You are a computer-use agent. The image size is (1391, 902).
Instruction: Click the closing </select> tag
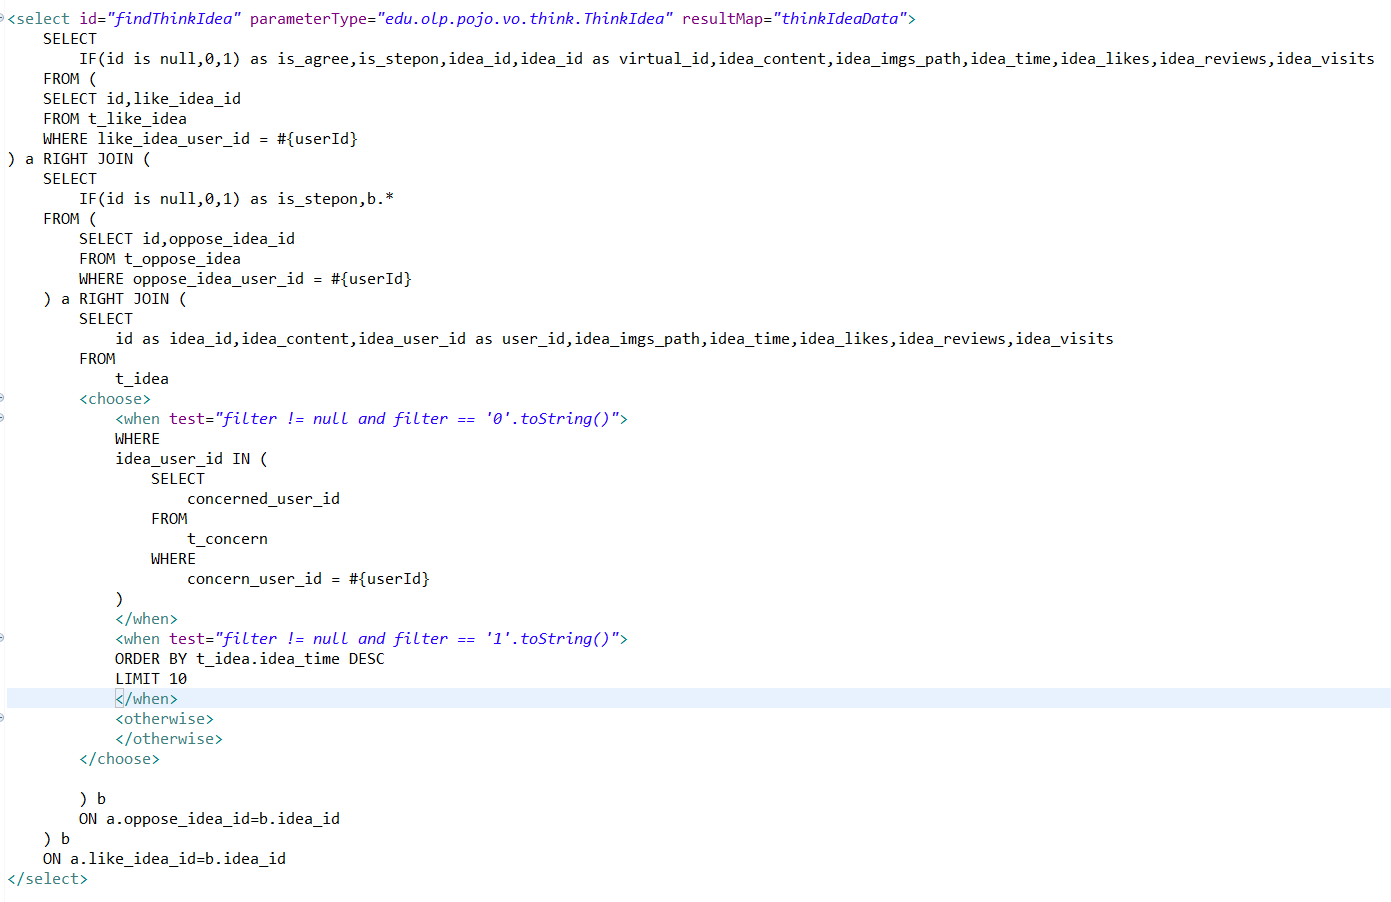coord(46,878)
